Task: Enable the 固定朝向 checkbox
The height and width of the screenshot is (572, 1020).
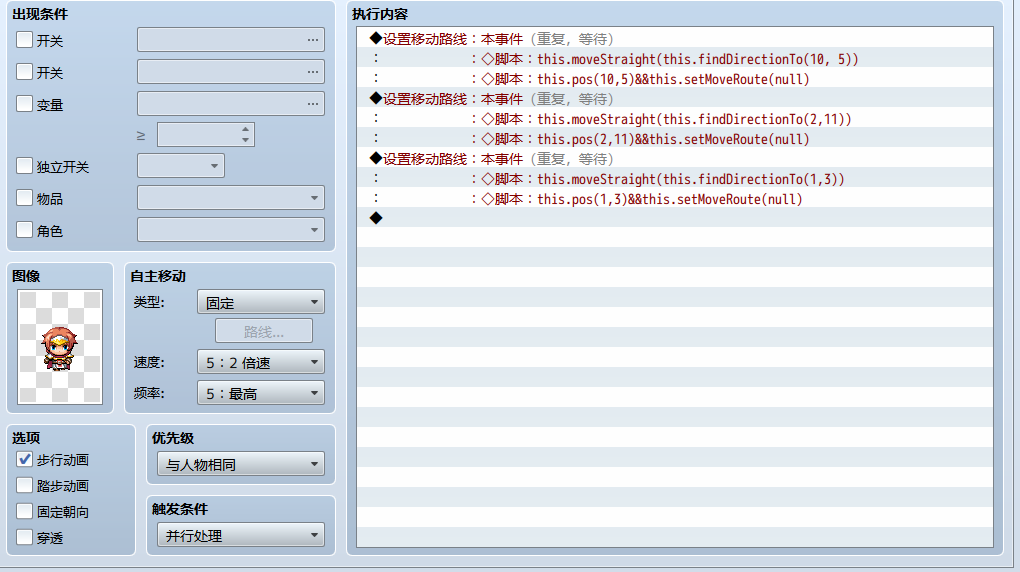Action: click(x=24, y=511)
